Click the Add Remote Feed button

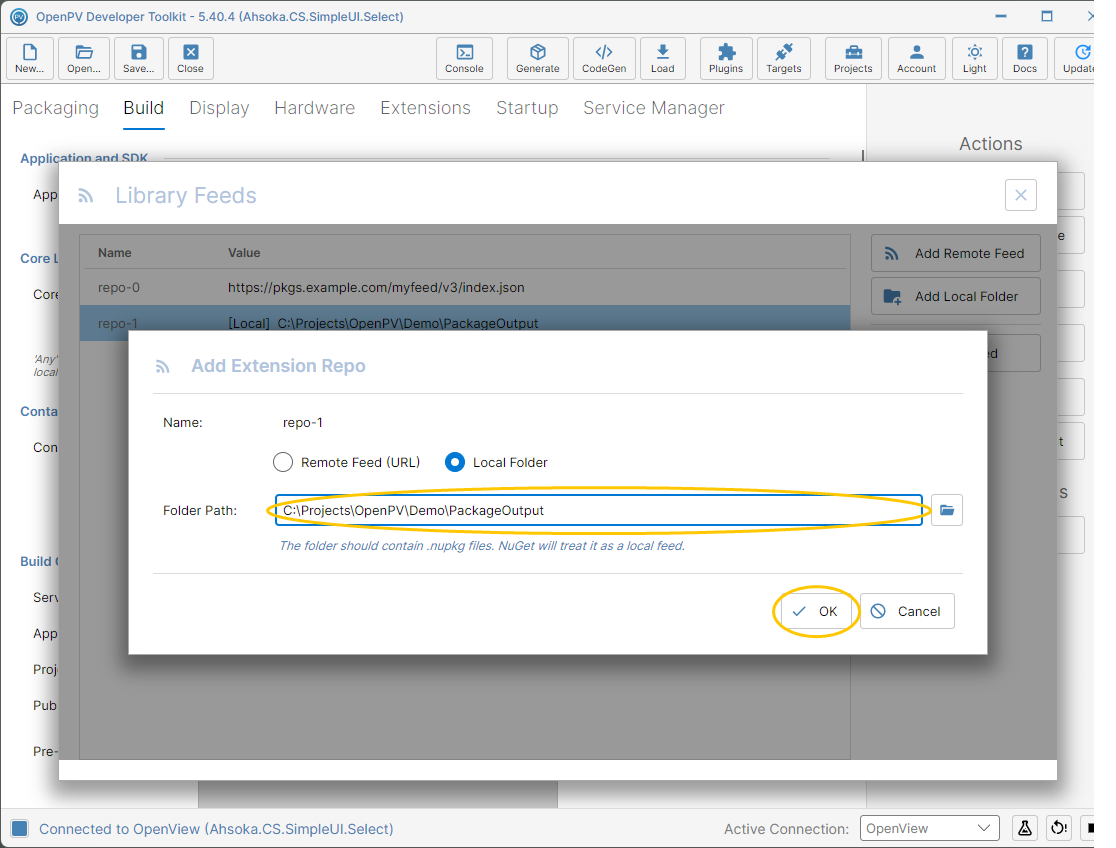coord(955,253)
